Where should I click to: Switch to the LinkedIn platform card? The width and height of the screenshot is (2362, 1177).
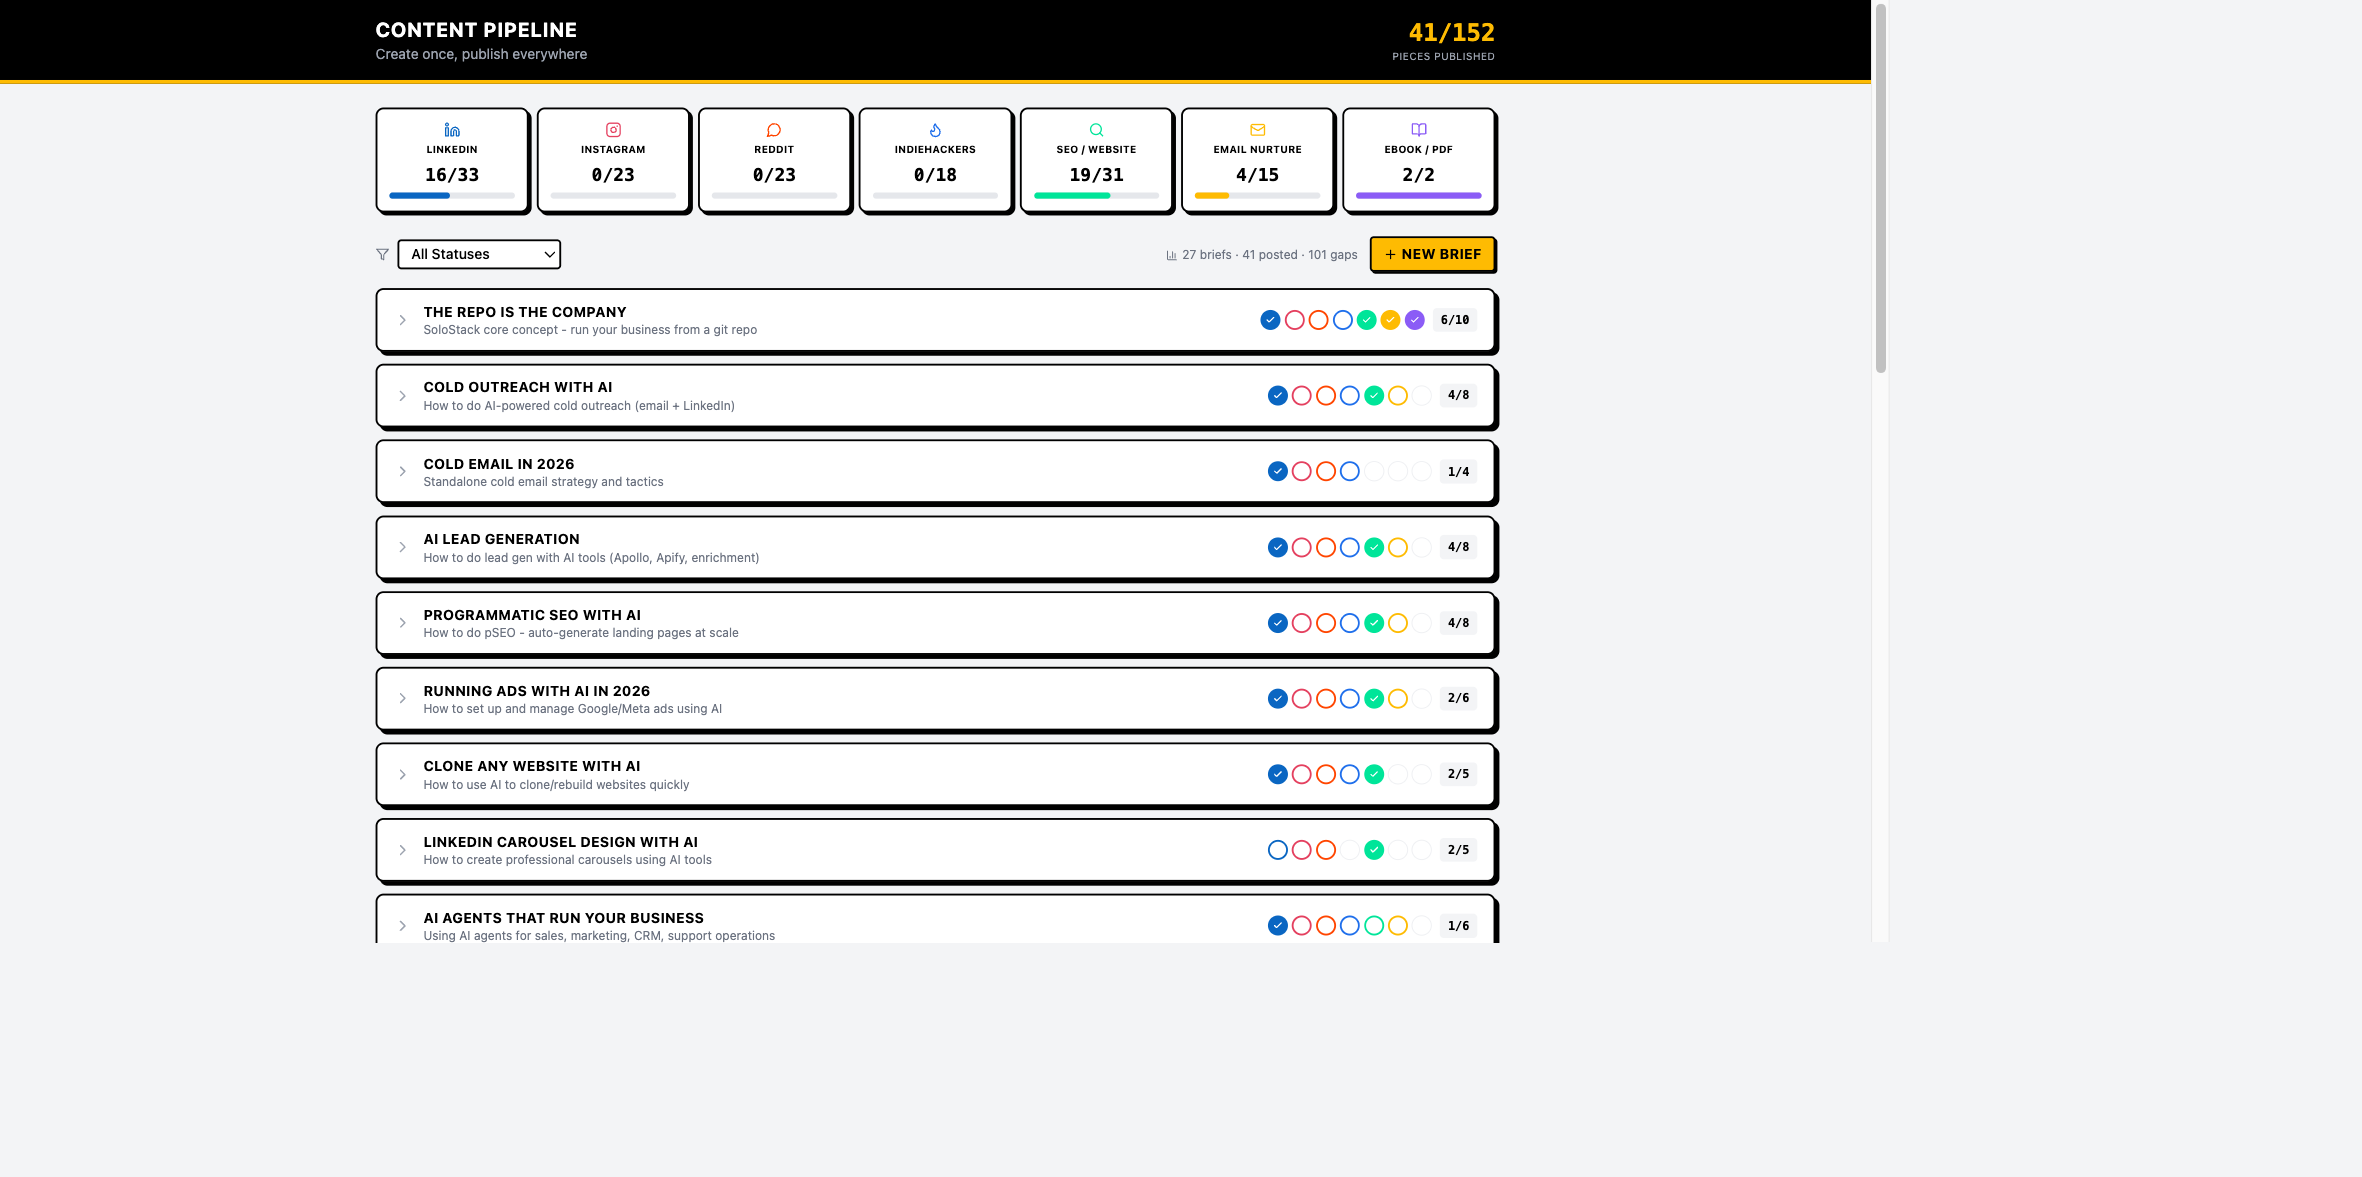tap(451, 160)
